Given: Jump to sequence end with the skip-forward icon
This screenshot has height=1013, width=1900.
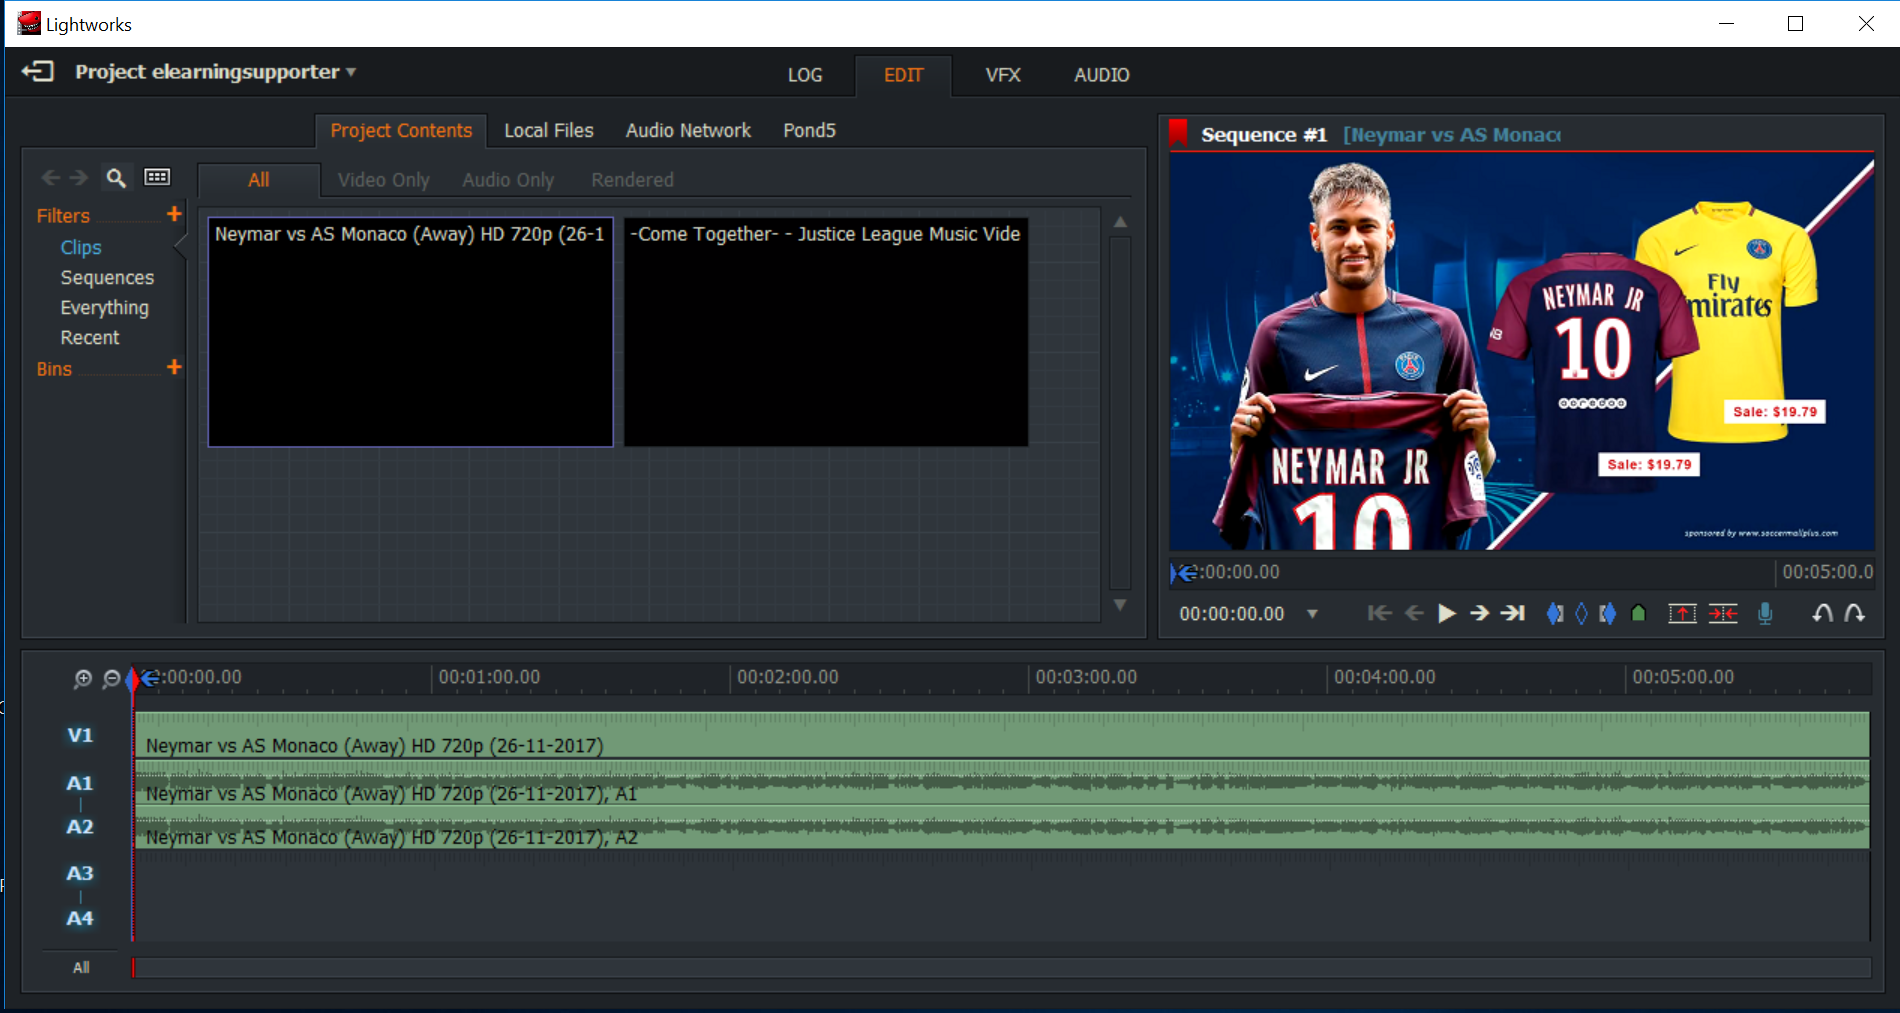Looking at the screenshot, I should (x=1513, y=613).
